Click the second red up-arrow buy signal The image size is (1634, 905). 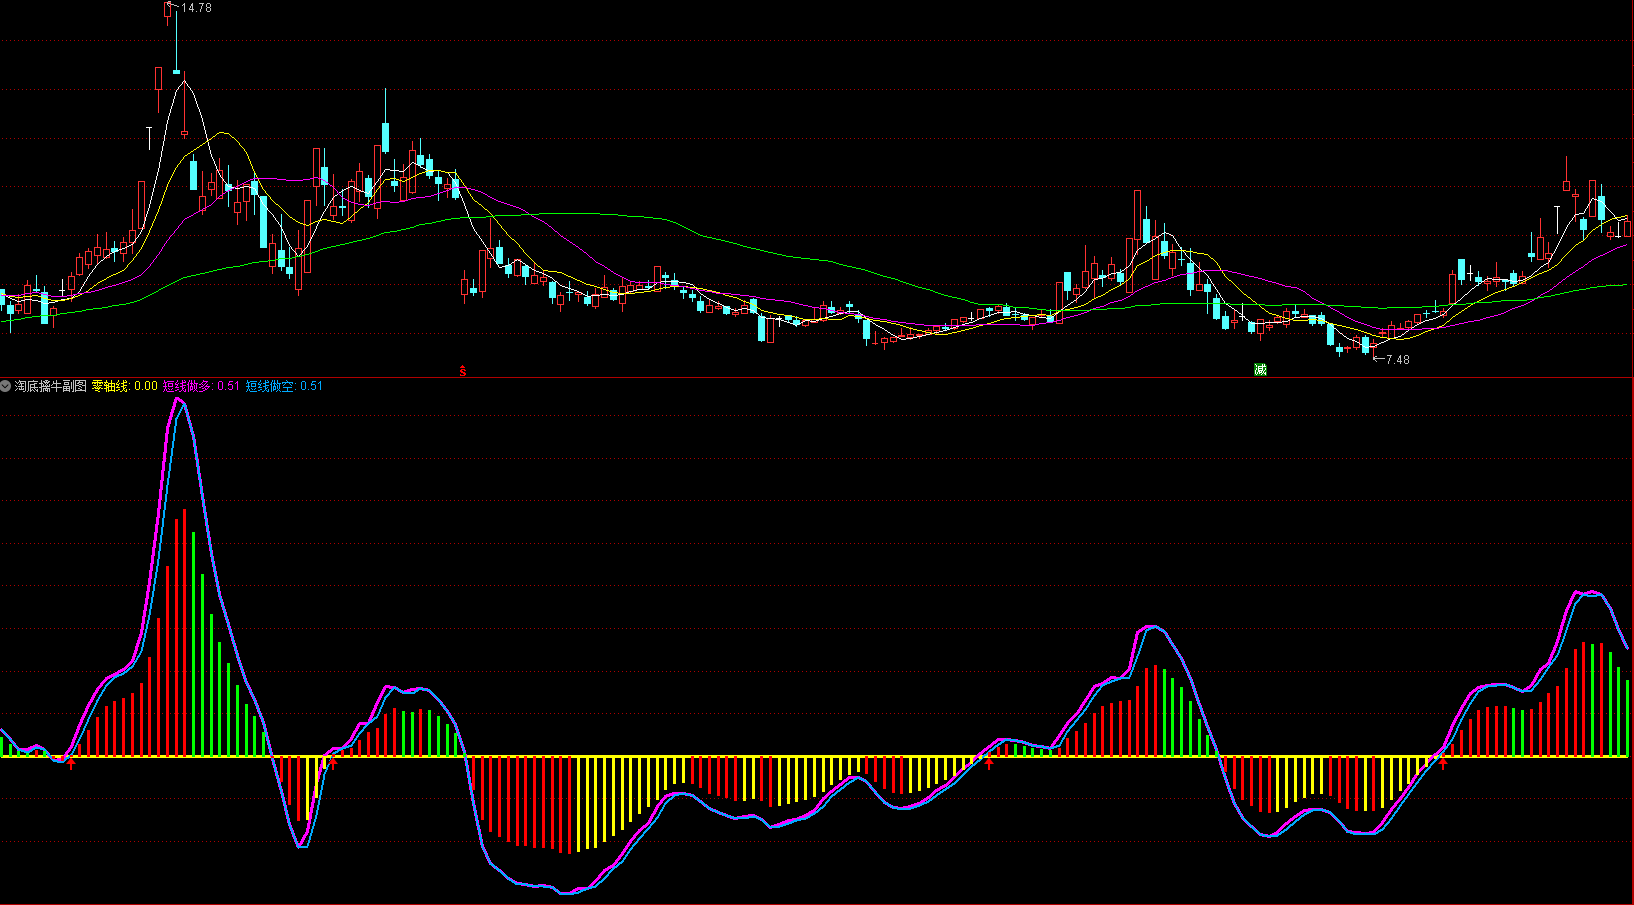click(334, 763)
